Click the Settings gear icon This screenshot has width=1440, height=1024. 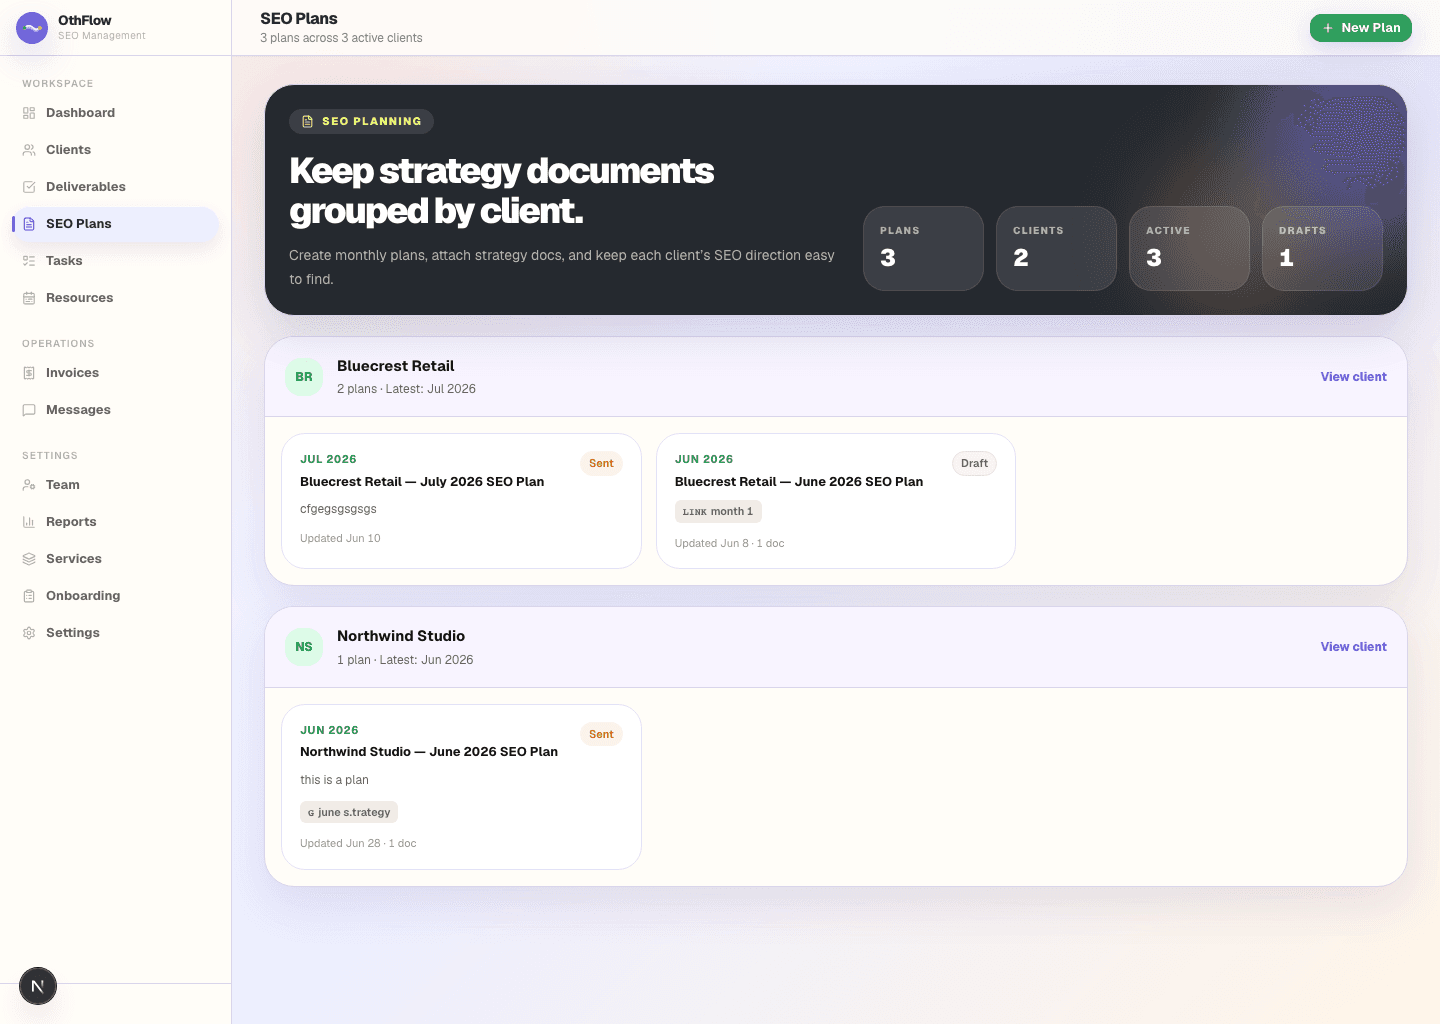(x=29, y=633)
